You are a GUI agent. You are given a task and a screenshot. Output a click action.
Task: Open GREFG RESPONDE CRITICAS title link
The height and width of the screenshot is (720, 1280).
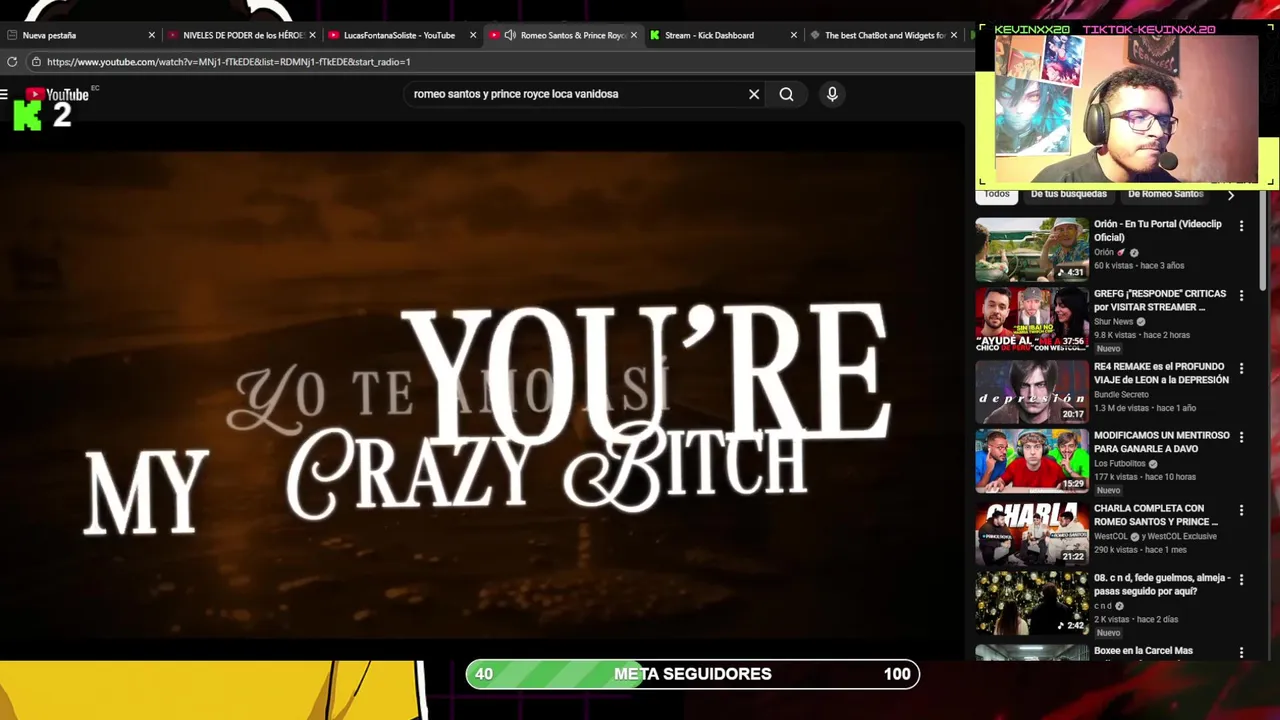click(x=1160, y=300)
